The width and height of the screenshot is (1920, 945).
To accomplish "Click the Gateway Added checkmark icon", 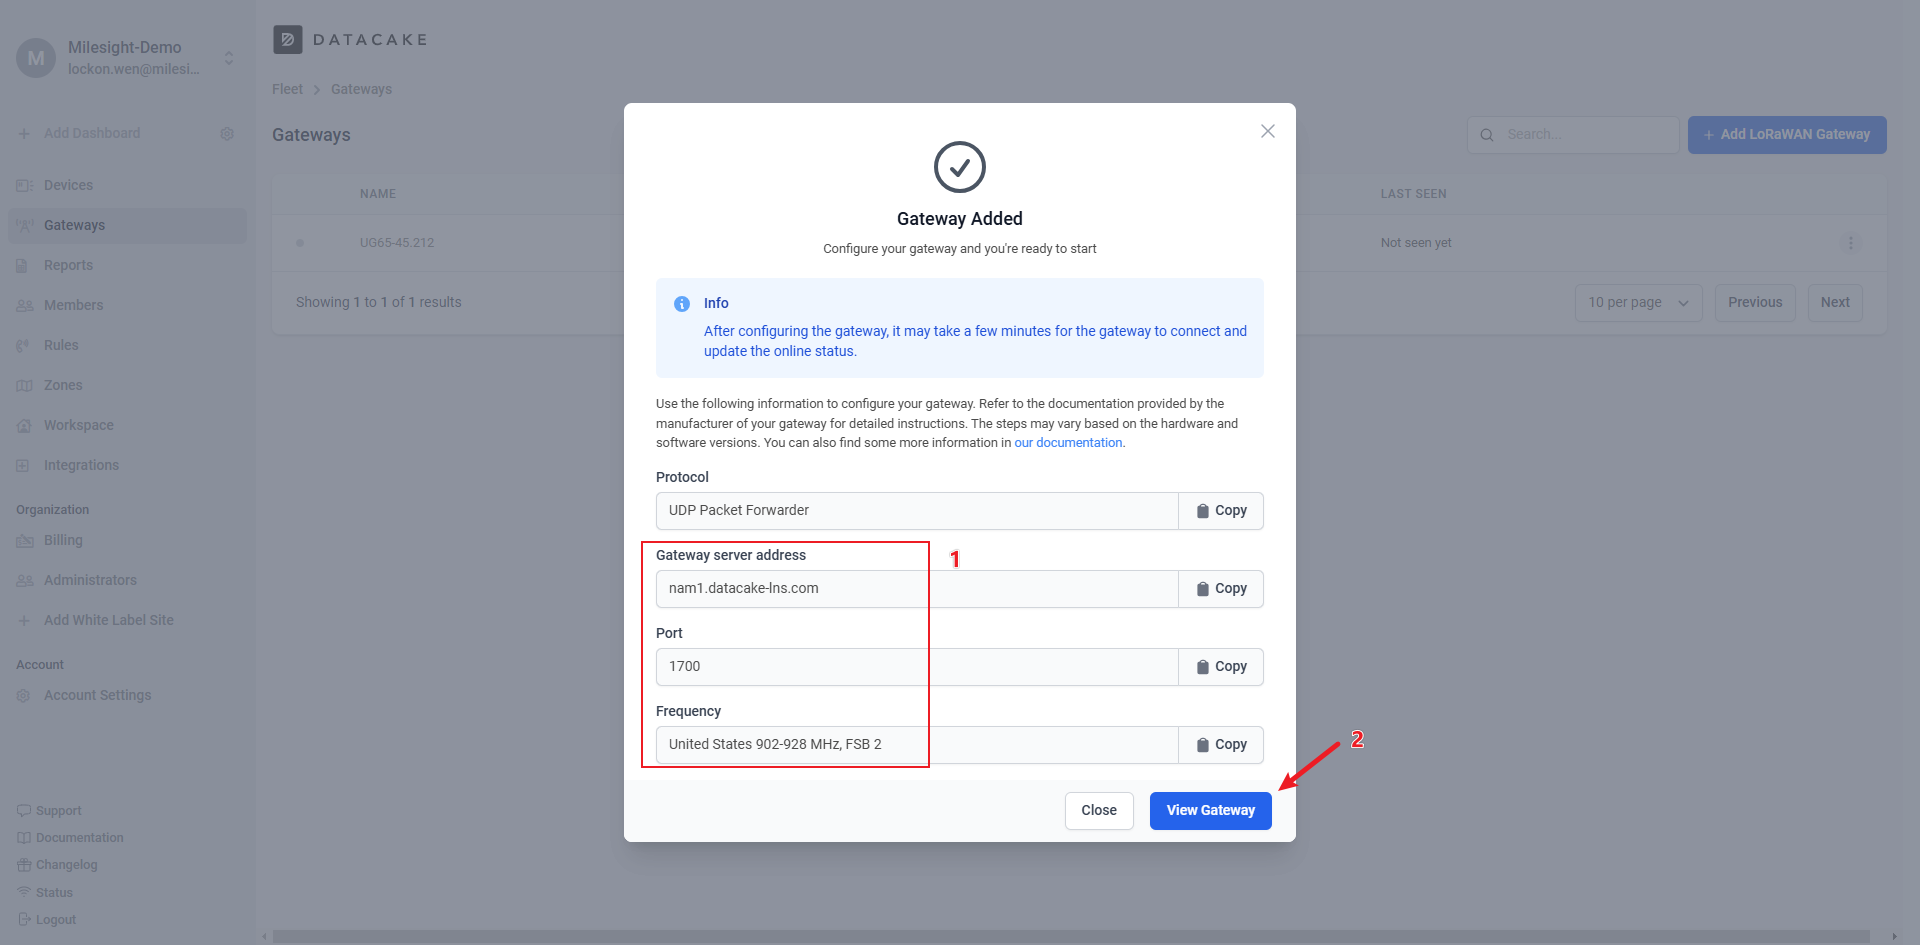I will pos(960,167).
